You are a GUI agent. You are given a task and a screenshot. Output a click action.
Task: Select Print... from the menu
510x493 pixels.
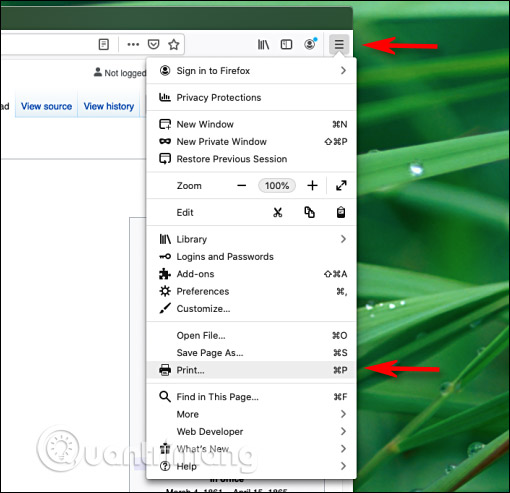tap(252, 370)
